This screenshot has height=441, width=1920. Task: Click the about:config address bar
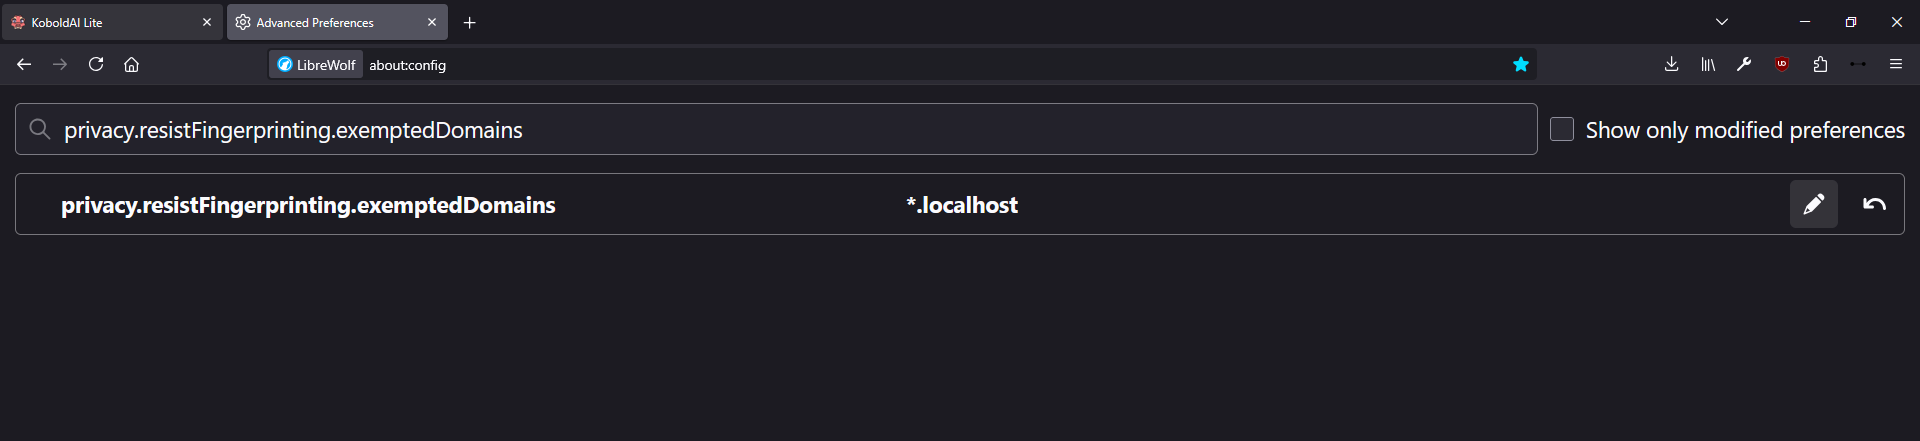point(900,65)
